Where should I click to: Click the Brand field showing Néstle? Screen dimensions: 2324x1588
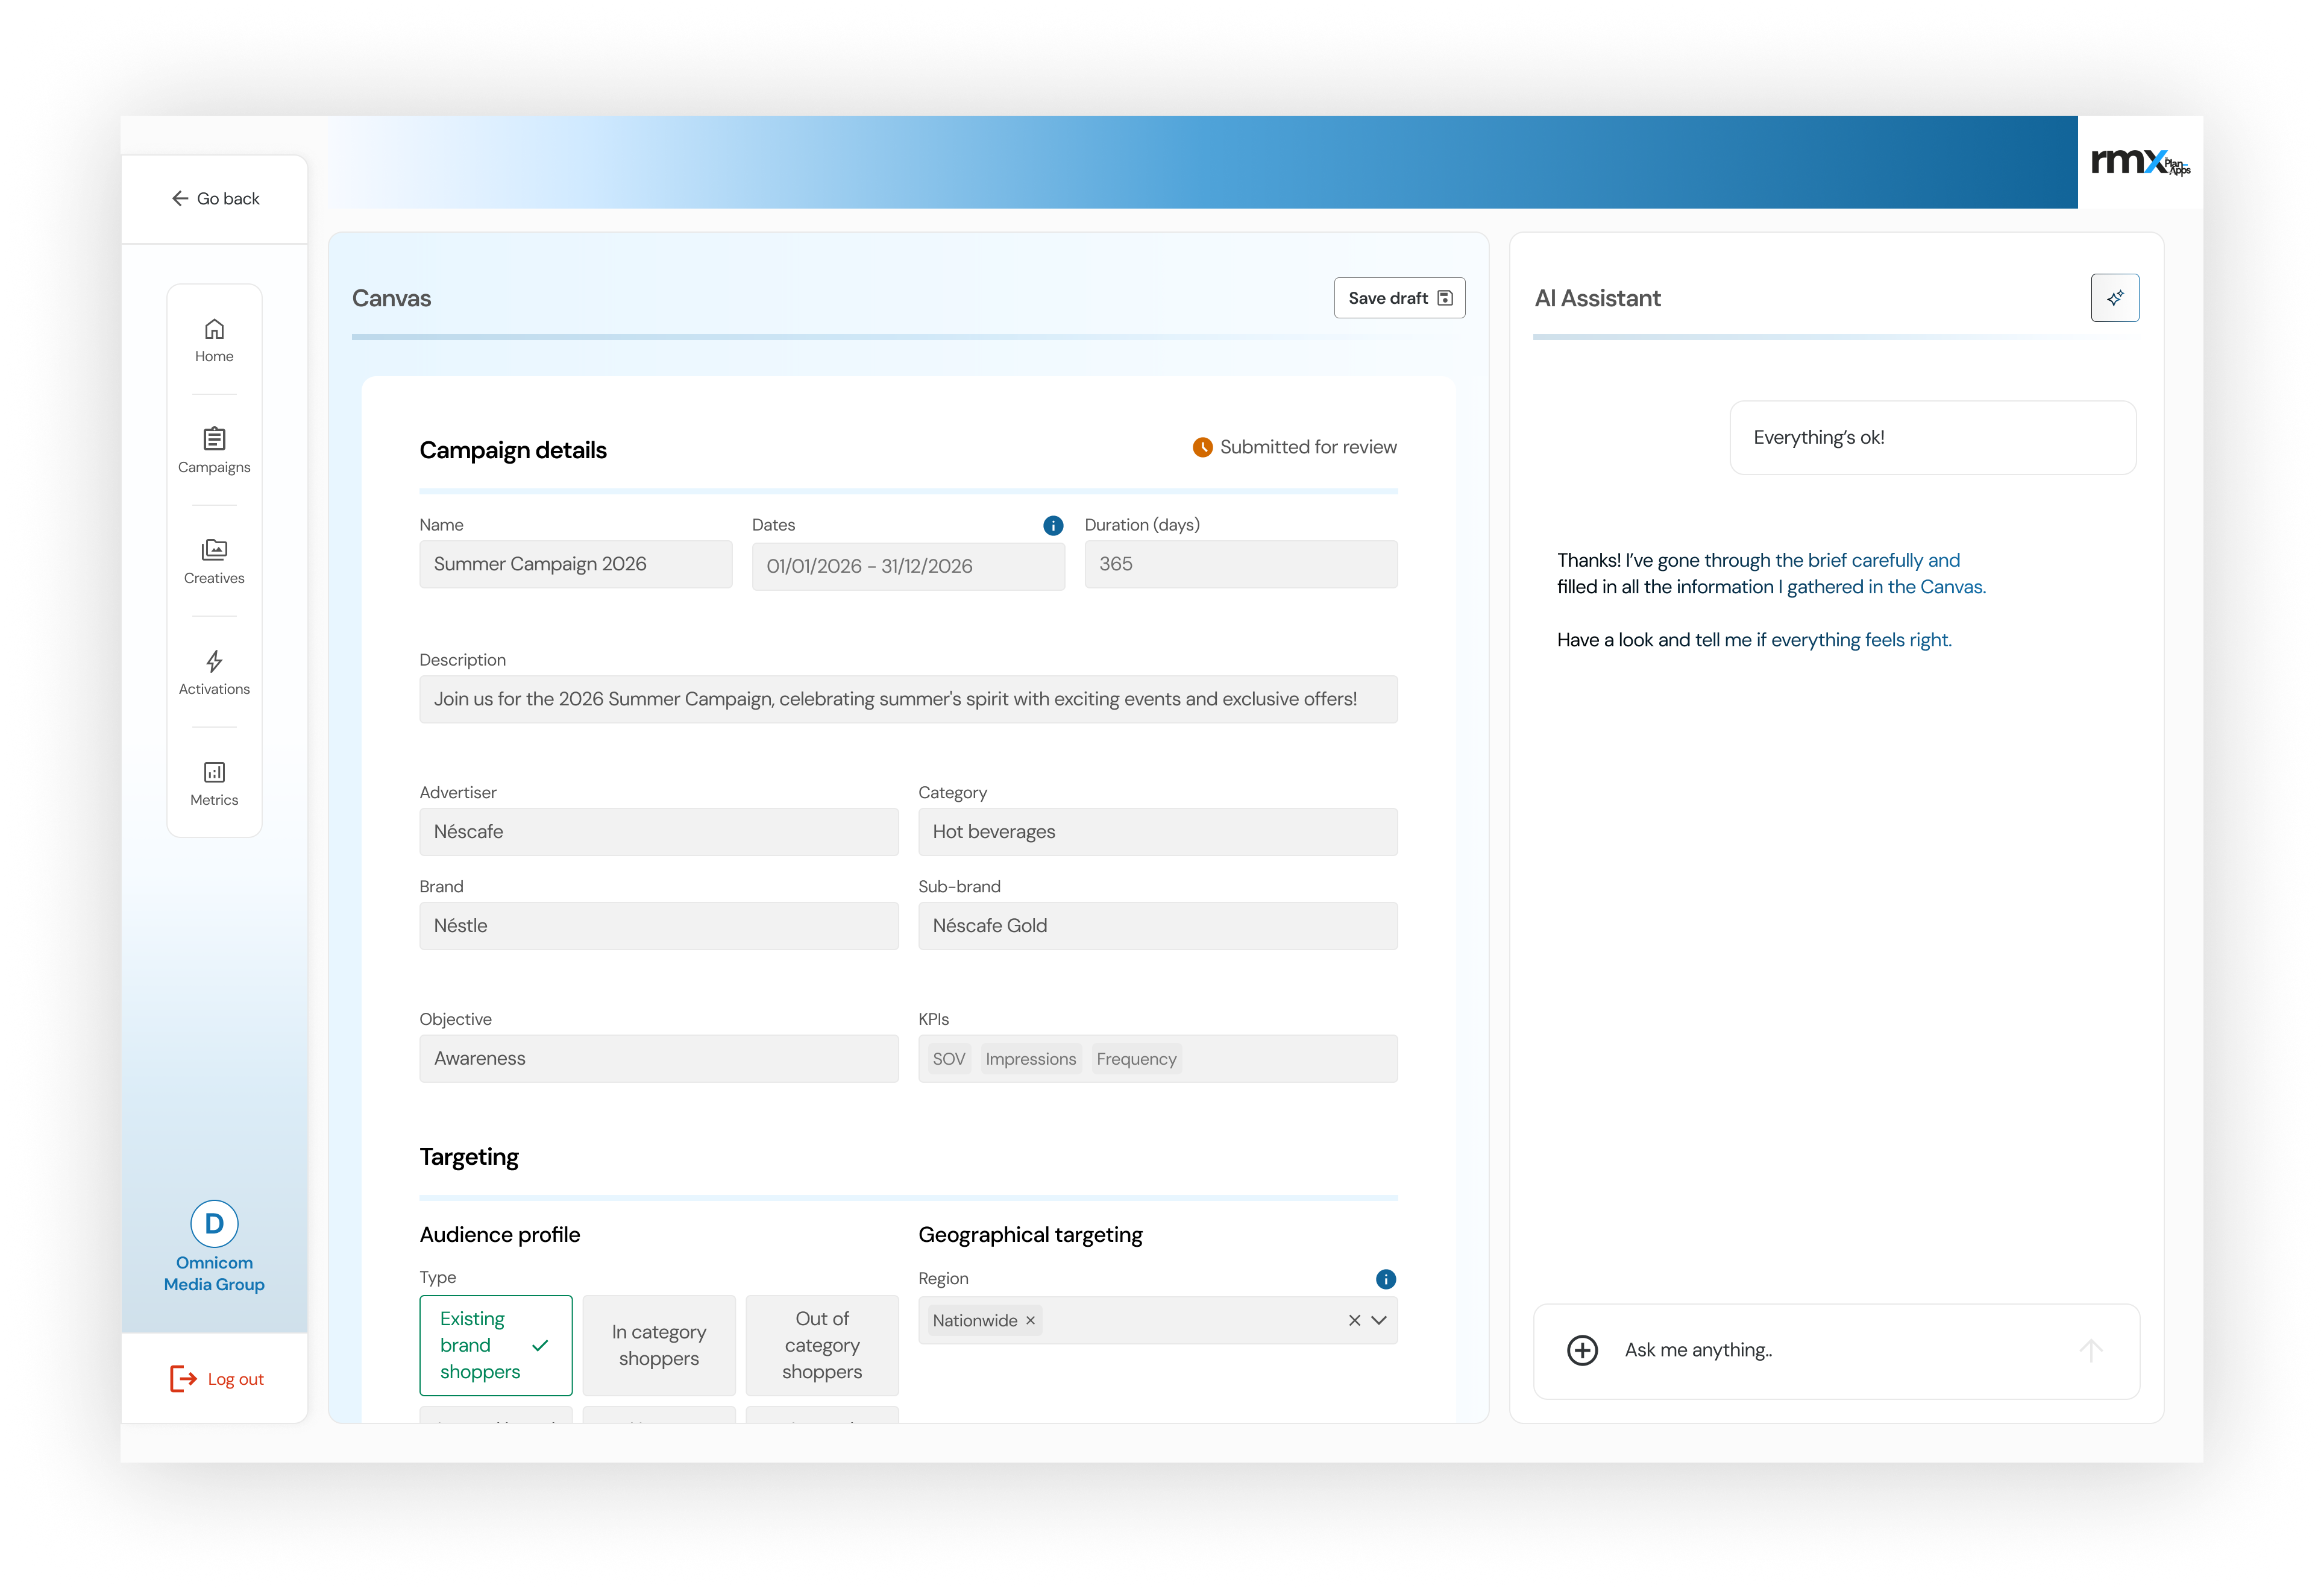(x=658, y=927)
